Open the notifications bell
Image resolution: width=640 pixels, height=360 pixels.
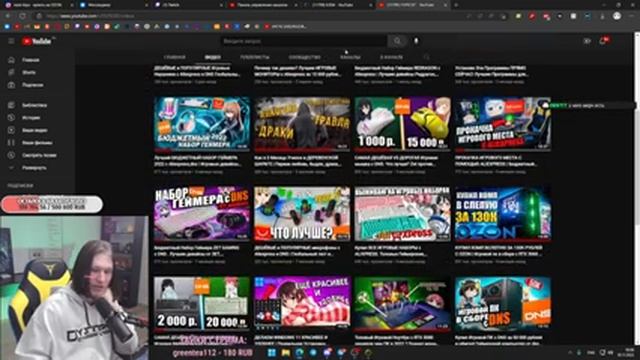(x=603, y=41)
